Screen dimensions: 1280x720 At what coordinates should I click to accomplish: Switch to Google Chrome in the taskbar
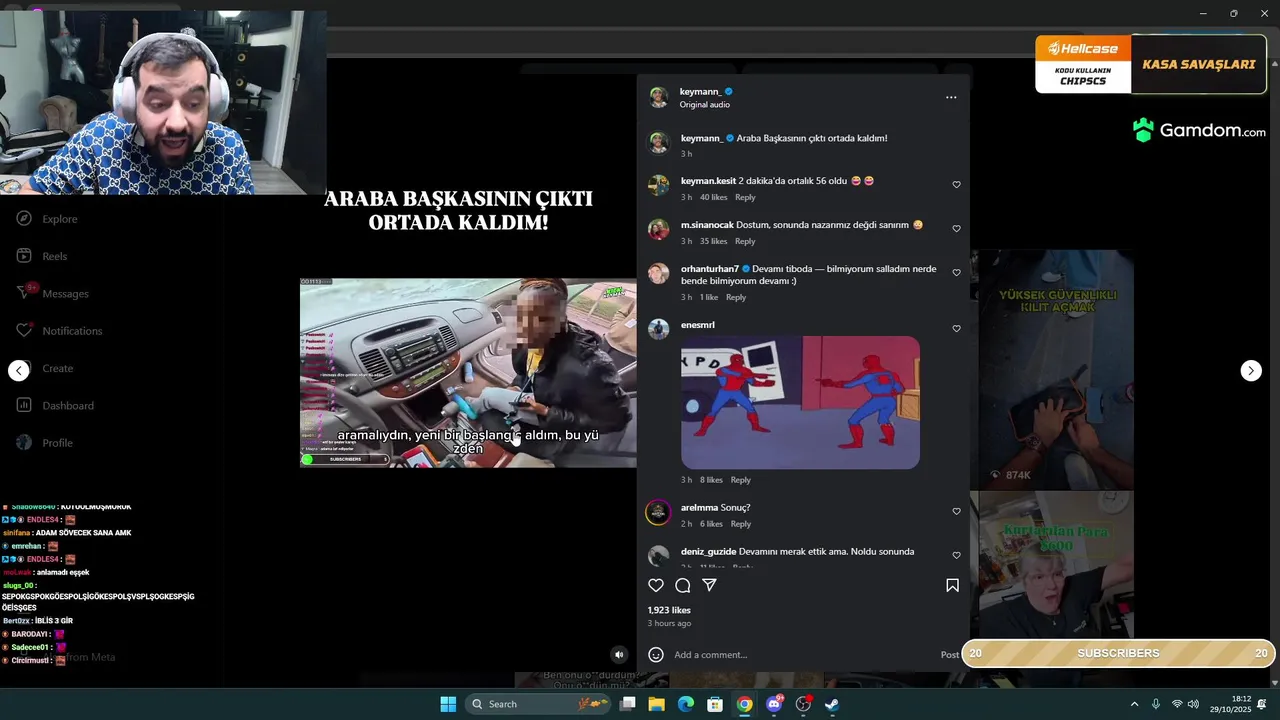click(745, 704)
